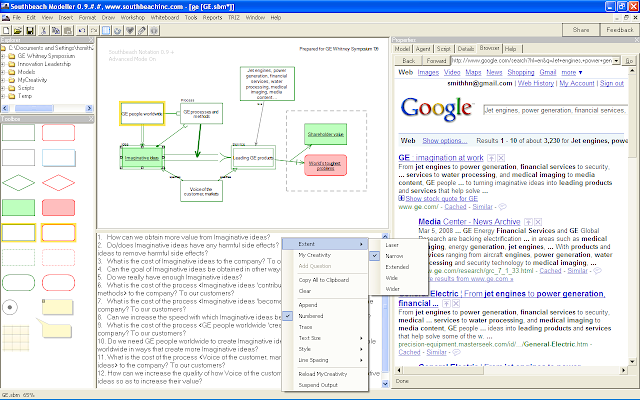Expand the GE Whitney Symposium folder
Image resolution: width=640 pixels, height=400 pixels.
(x=3, y=56)
